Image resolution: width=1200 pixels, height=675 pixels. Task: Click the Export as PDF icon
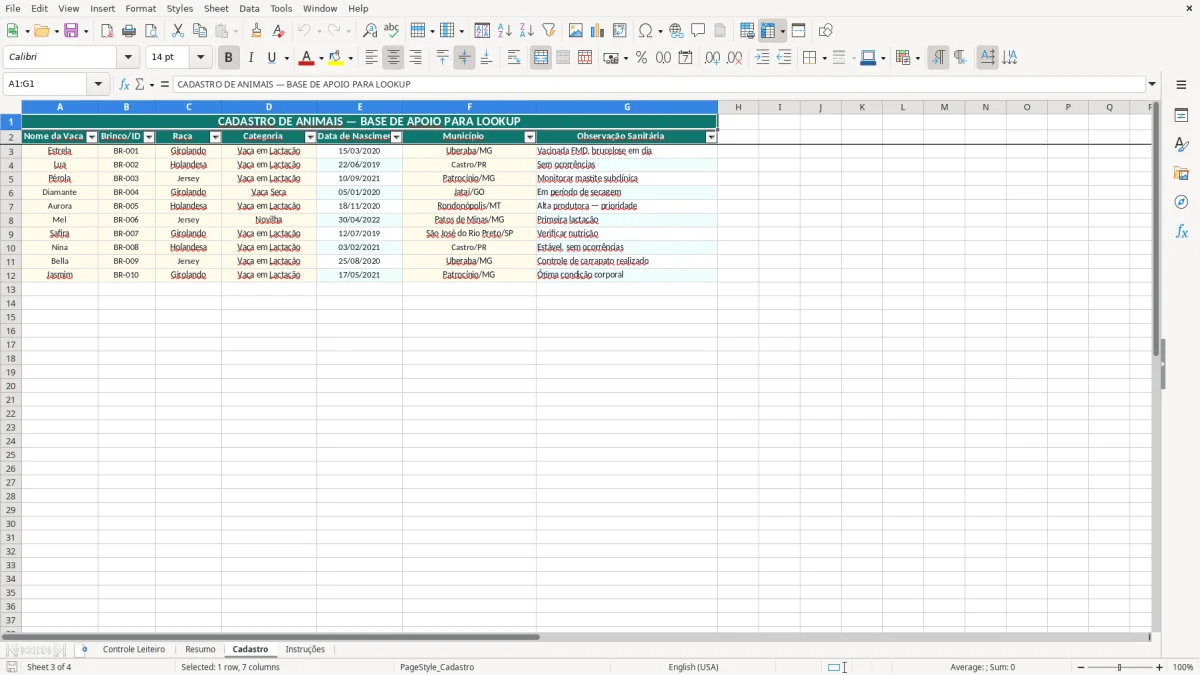click(107, 31)
